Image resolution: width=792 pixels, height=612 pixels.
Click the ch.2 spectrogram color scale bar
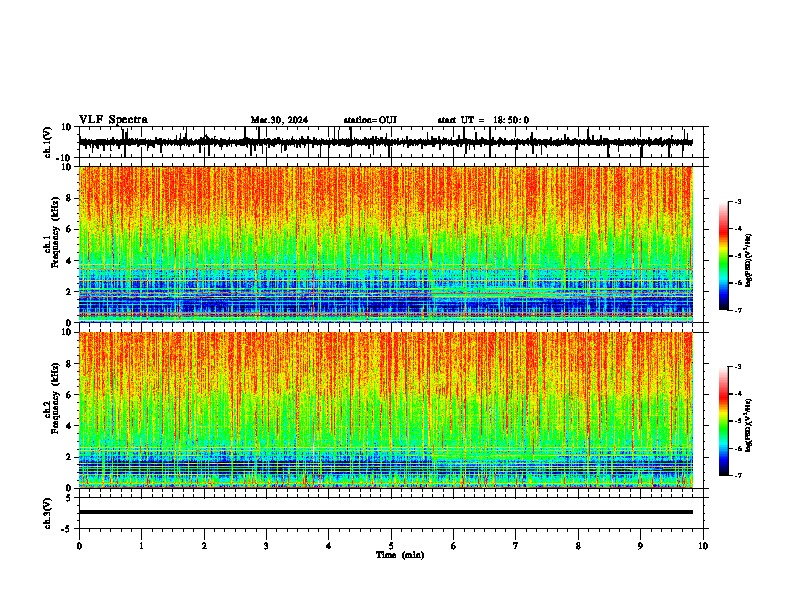pyautogui.click(x=723, y=421)
